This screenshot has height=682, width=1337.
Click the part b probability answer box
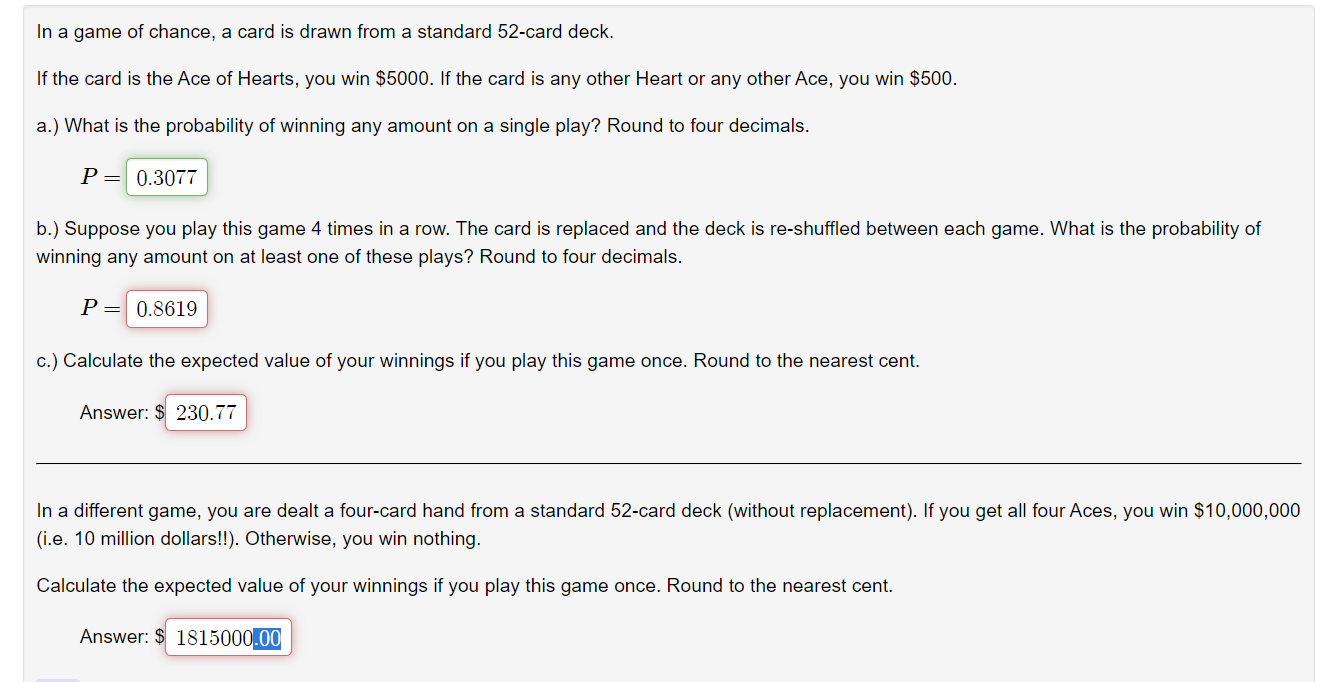pyautogui.click(x=166, y=308)
